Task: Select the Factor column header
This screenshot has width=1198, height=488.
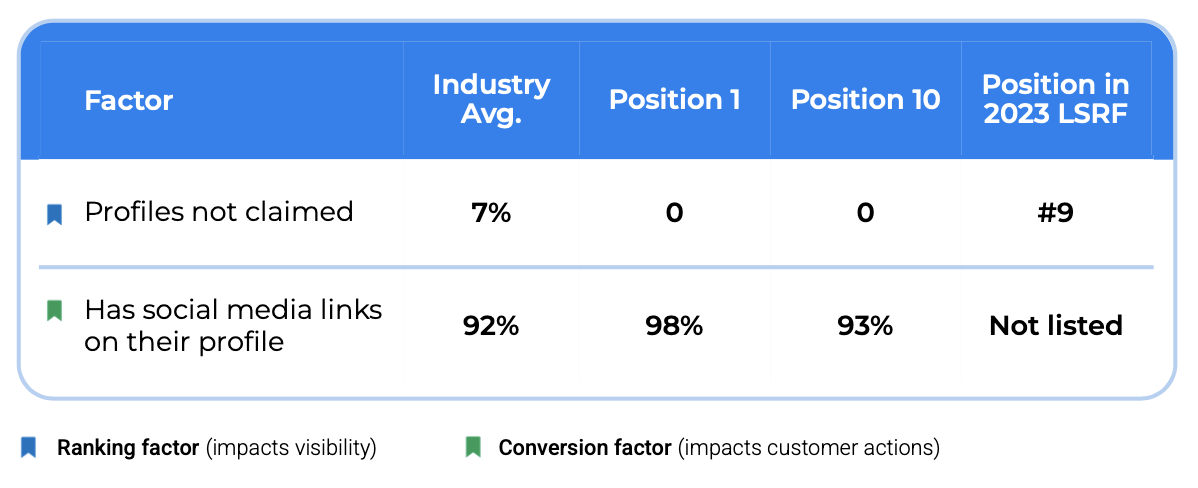Action: coord(129,101)
